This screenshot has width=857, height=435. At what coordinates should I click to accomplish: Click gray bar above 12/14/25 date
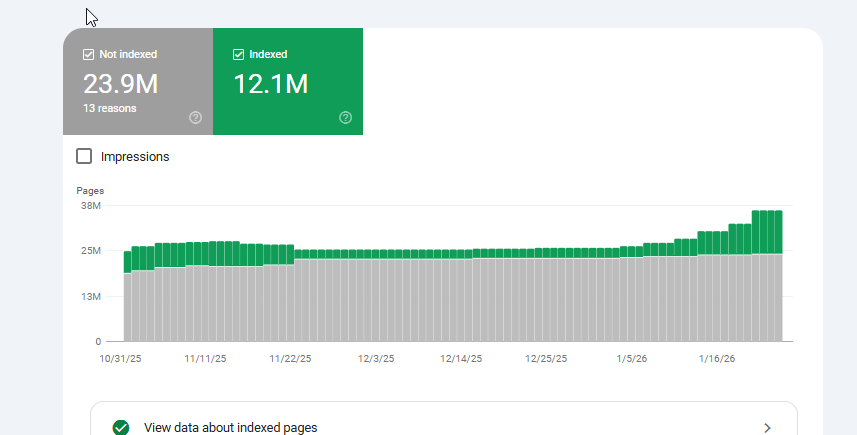[x=462, y=300]
